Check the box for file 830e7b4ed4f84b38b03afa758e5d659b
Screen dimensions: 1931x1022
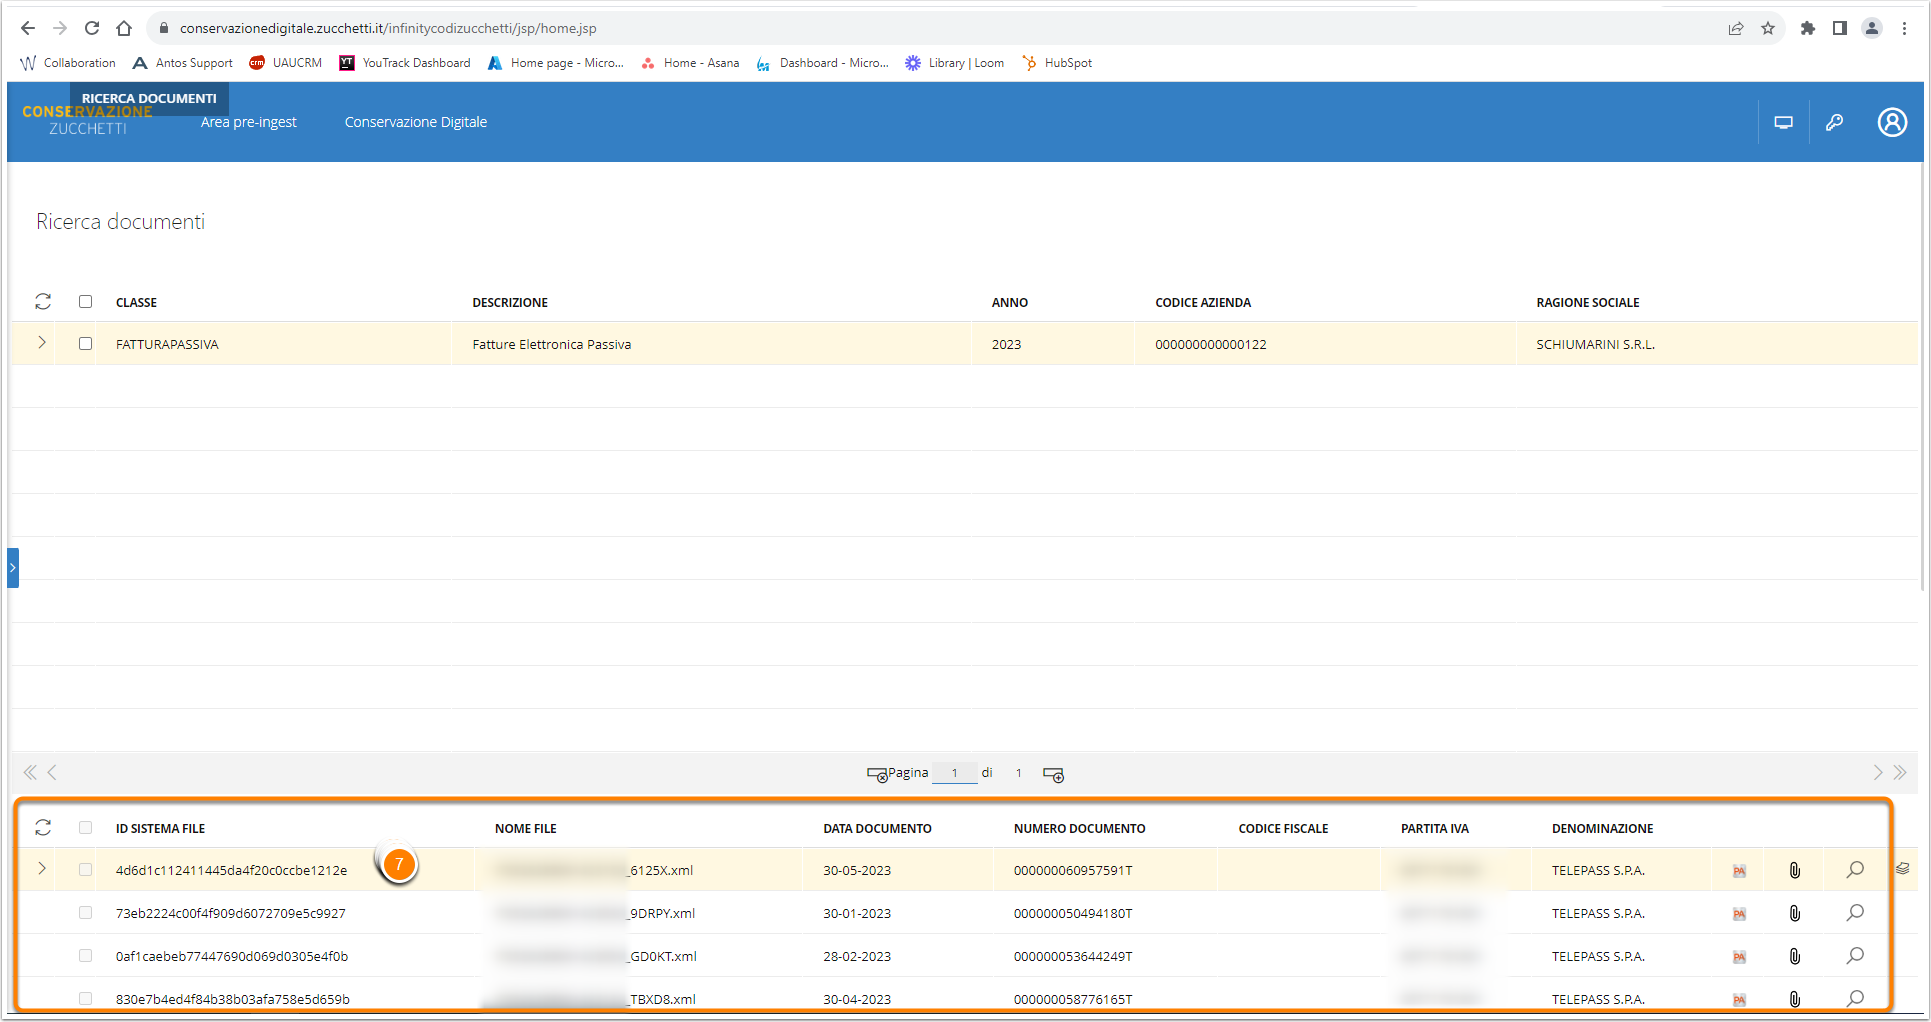click(85, 998)
